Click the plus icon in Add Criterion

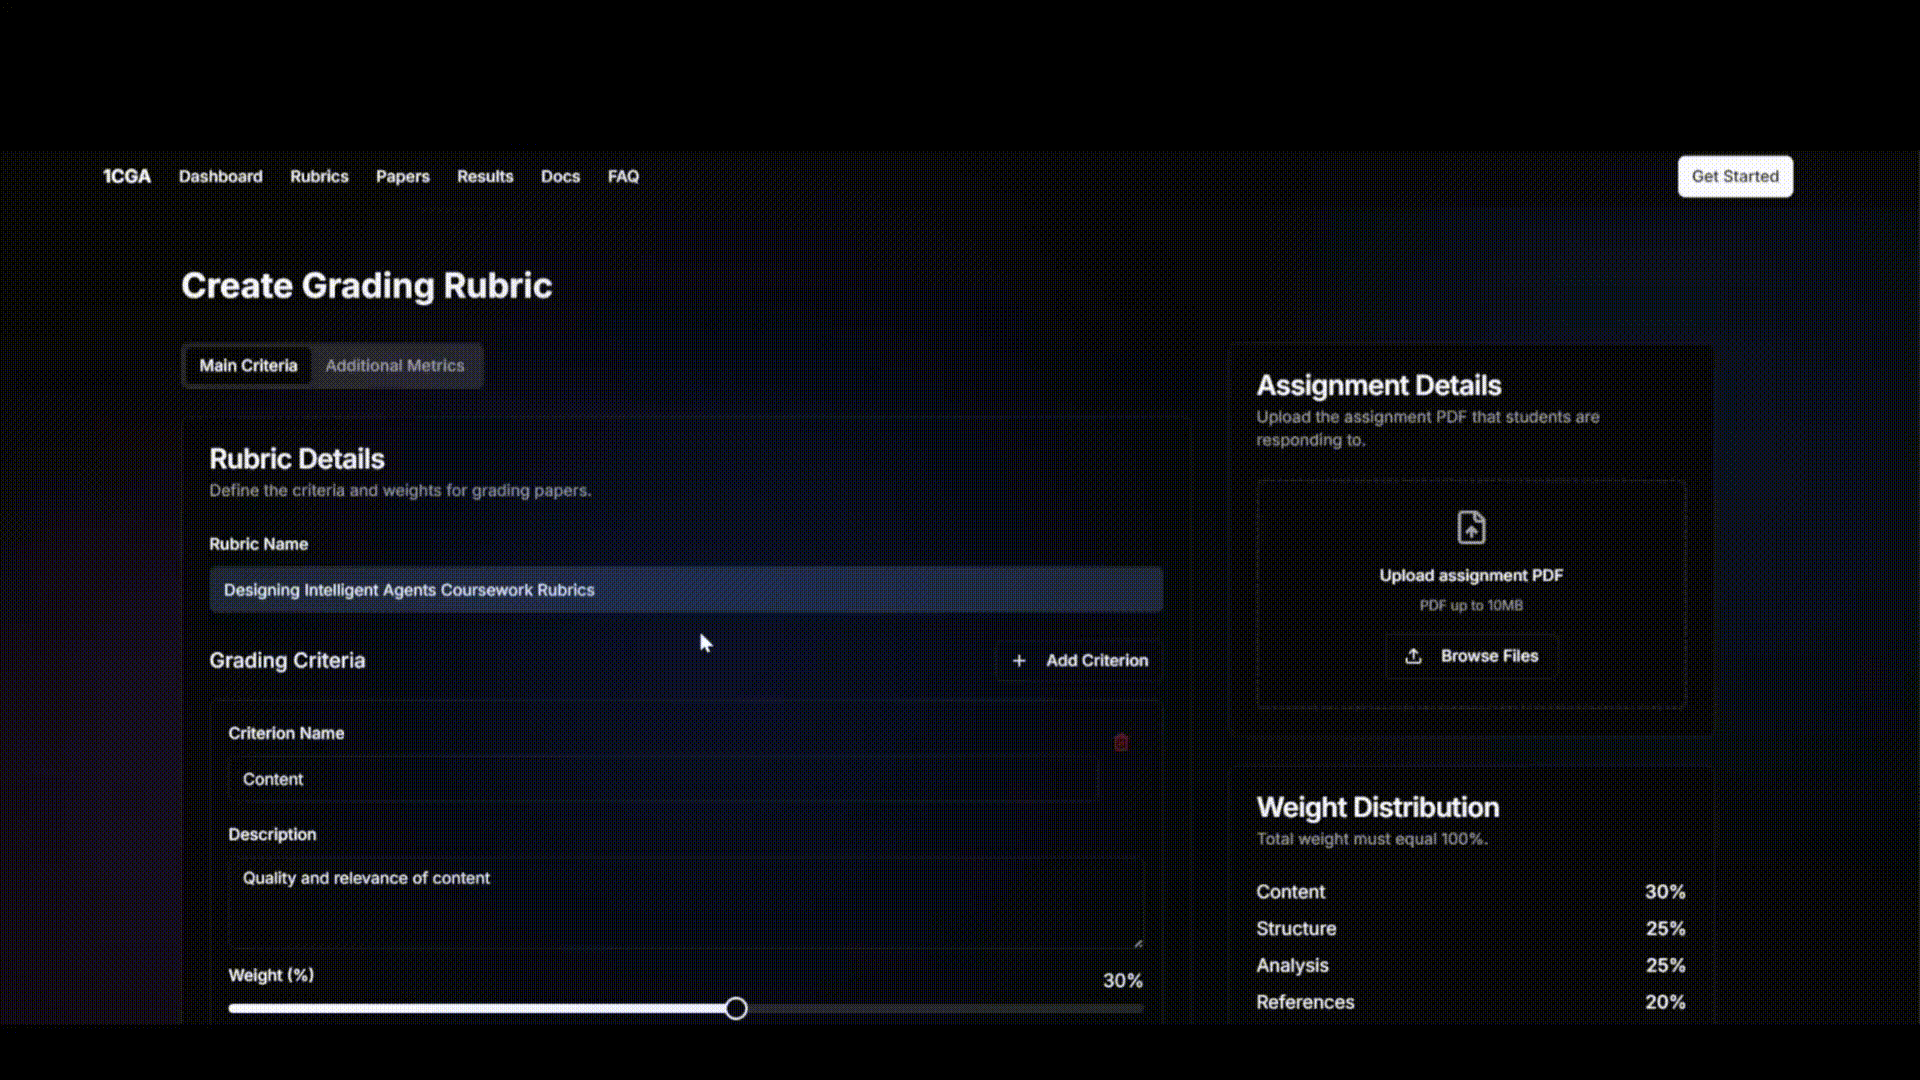click(x=1019, y=661)
